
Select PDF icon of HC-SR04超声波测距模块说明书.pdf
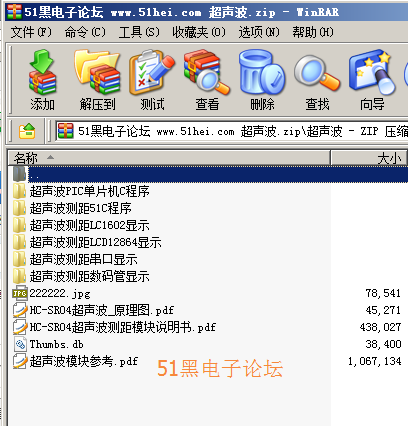pyautogui.click(x=20, y=327)
